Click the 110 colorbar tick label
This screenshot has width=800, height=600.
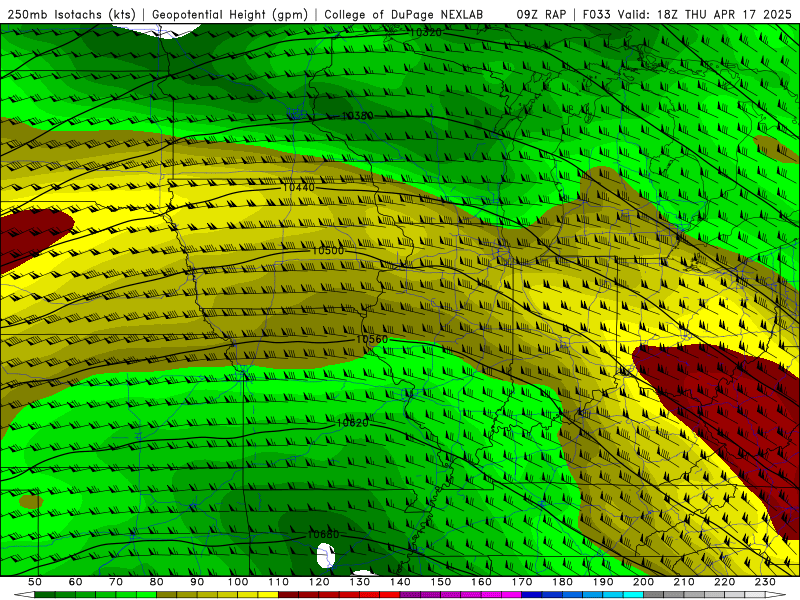[279, 582]
